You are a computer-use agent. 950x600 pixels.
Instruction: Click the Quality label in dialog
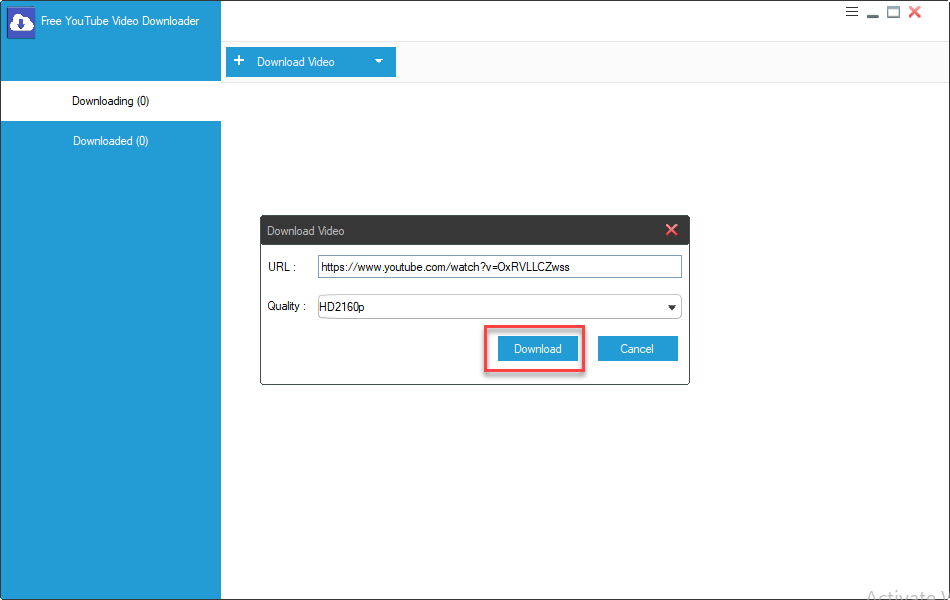click(x=286, y=306)
